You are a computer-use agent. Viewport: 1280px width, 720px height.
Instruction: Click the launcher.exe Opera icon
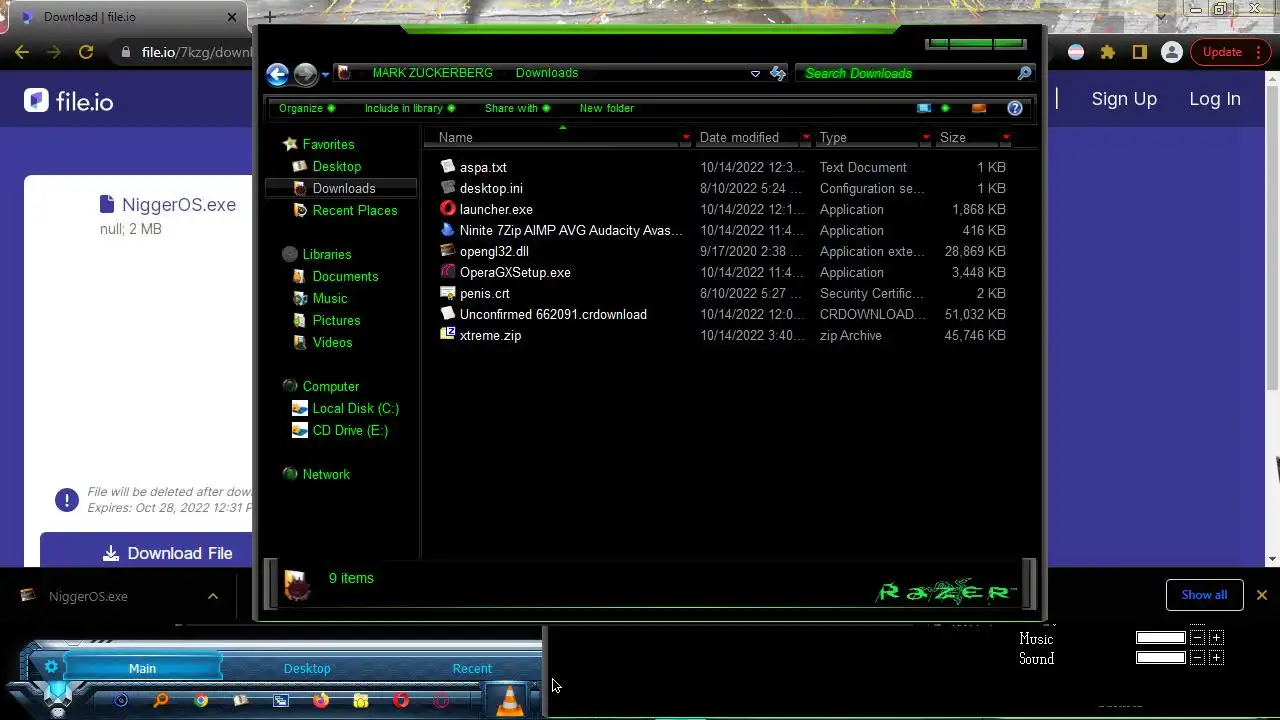coord(448,209)
